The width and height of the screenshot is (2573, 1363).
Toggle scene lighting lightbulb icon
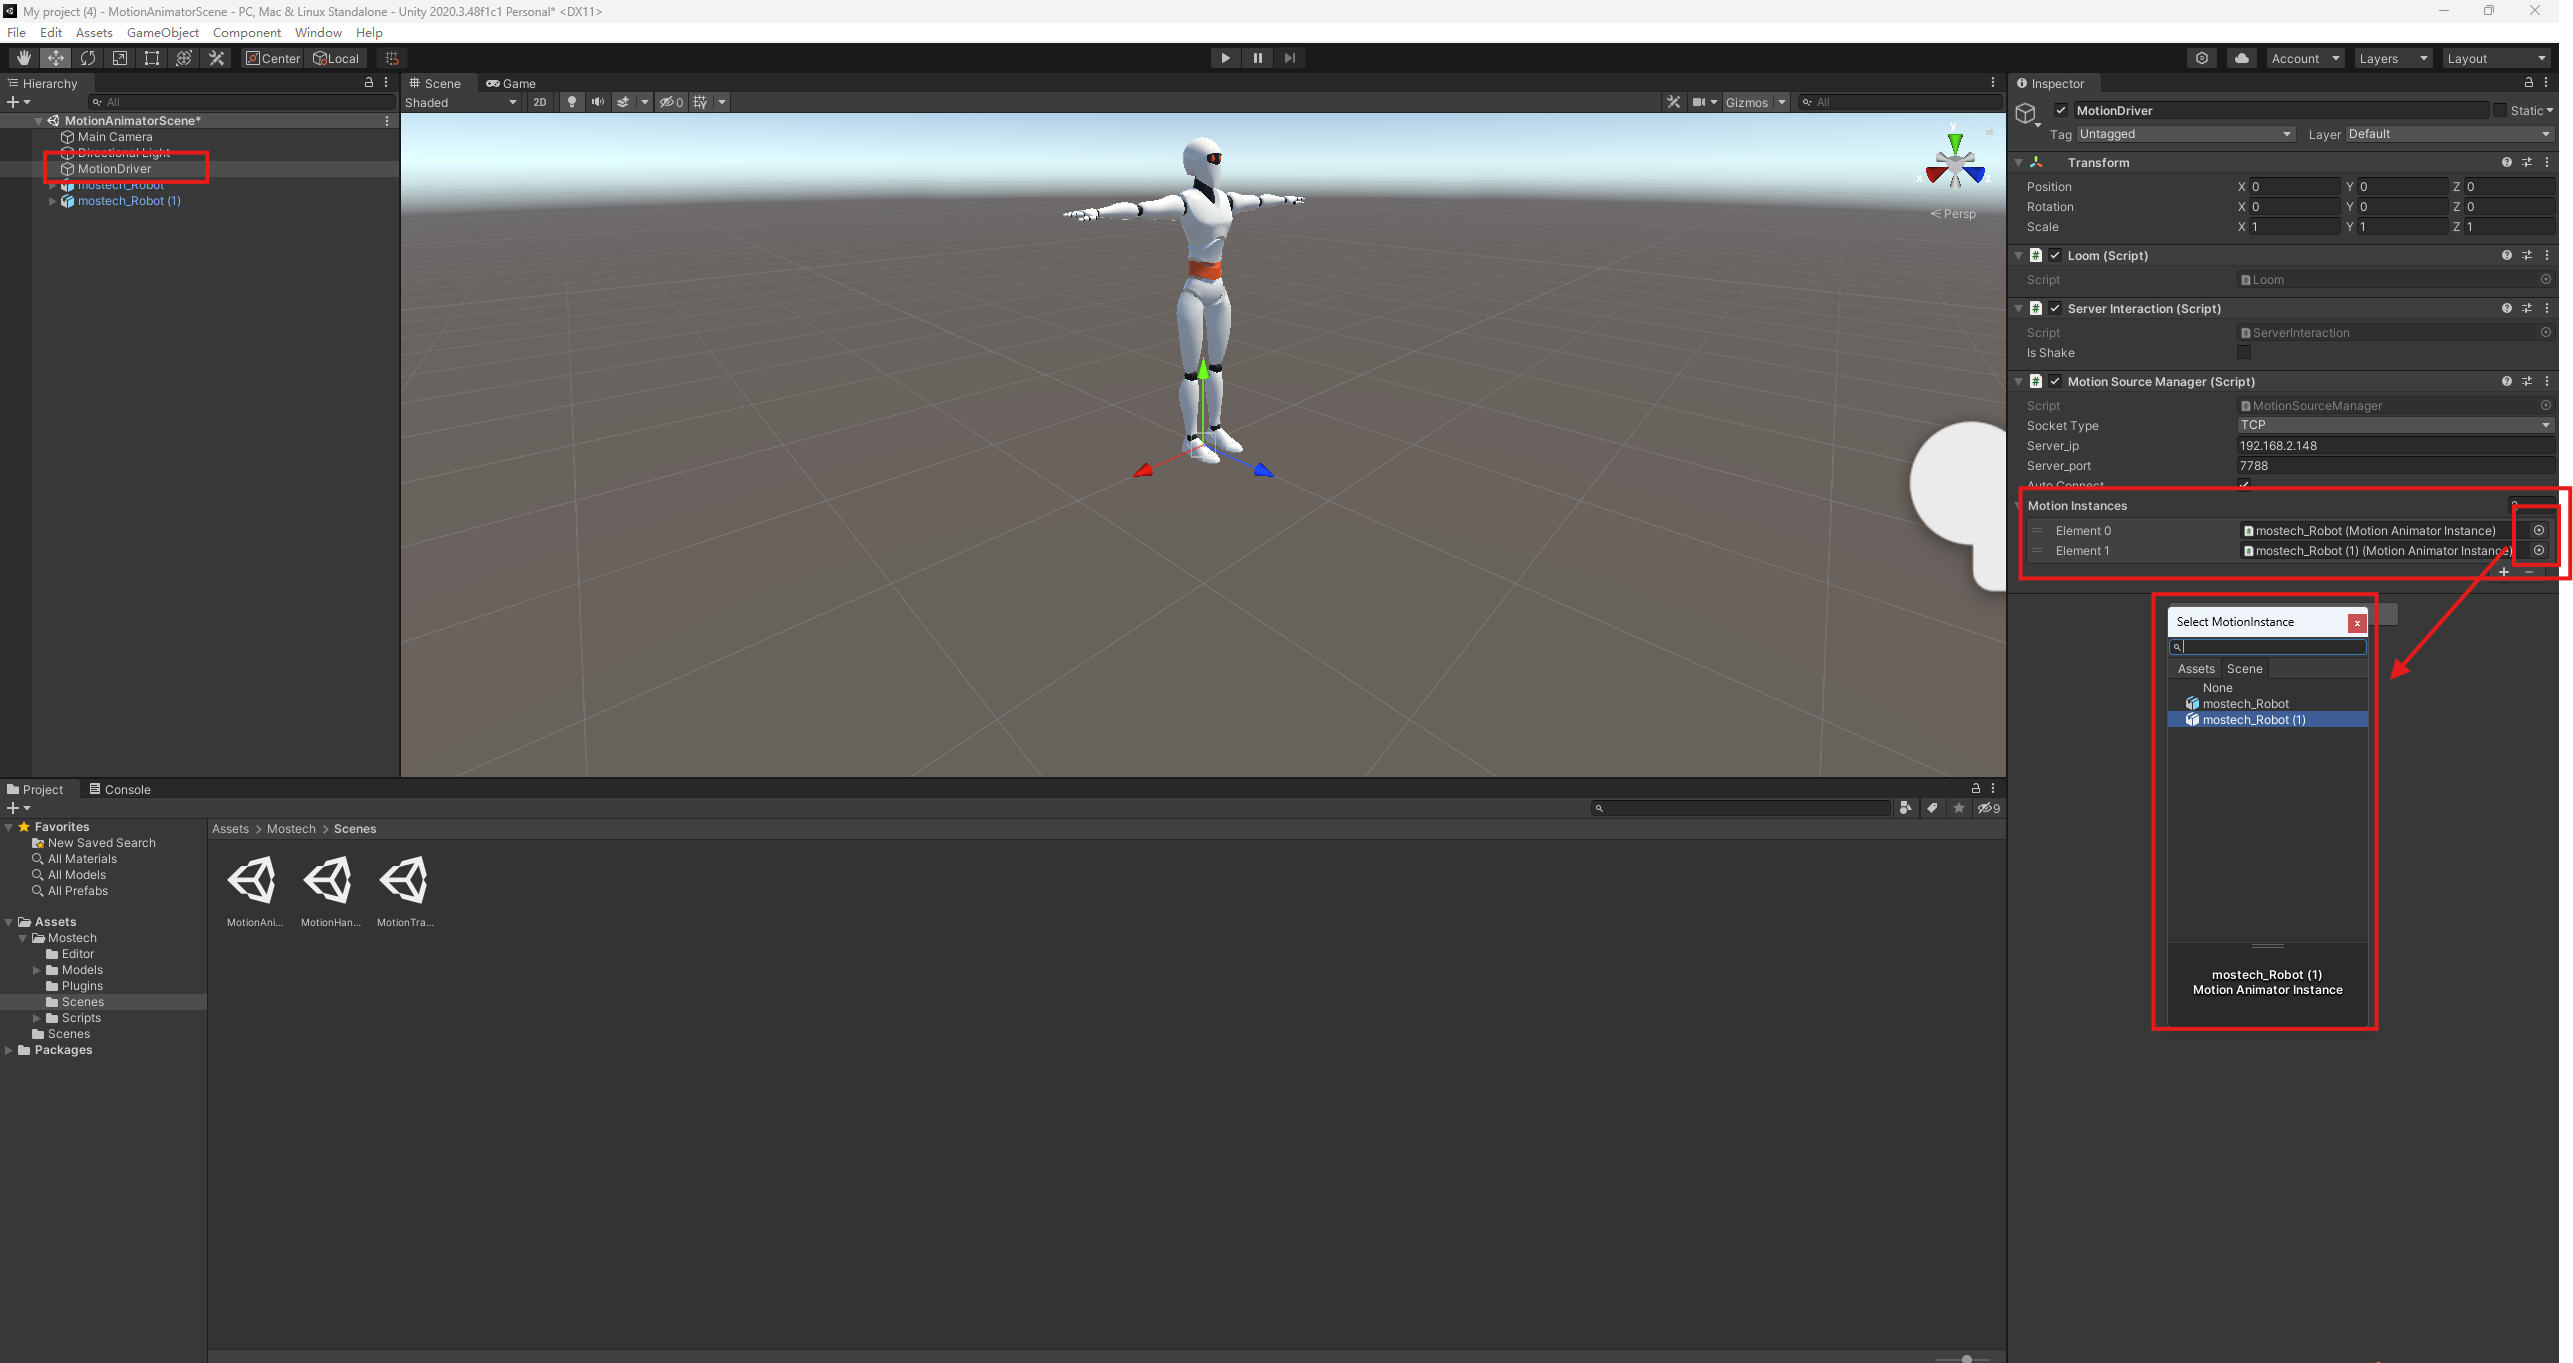[572, 102]
